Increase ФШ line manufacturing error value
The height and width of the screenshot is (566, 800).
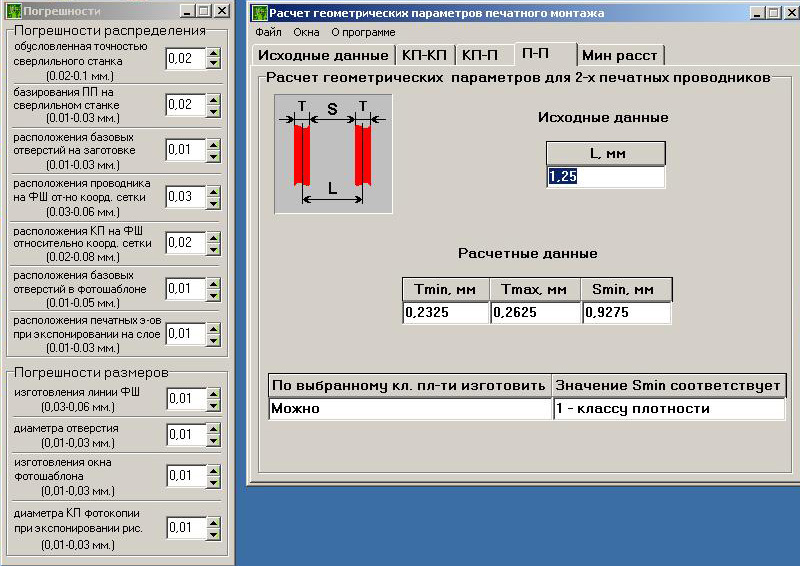click(x=213, y=394)
